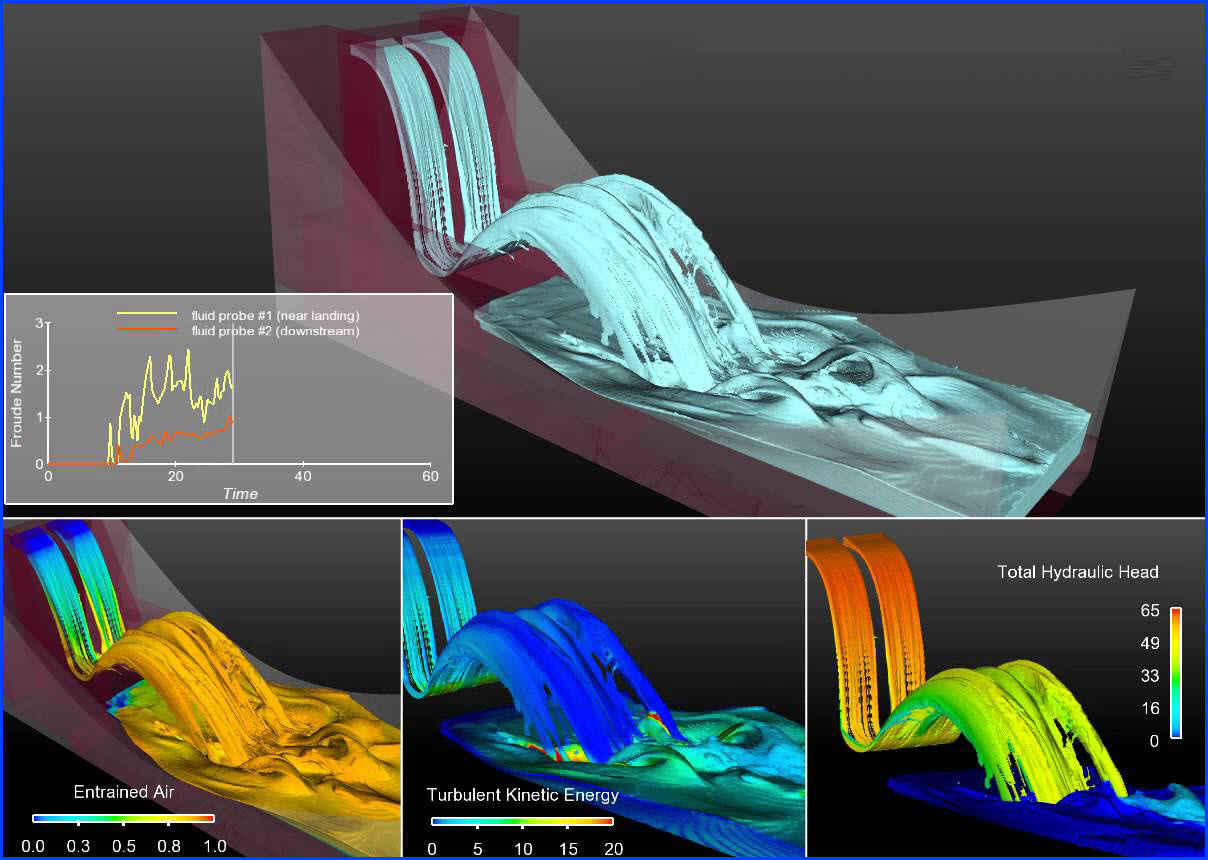Click the '33' value on Hydraulic Head scale
The height and width of the screenshot is (860, 1208).
point(1150,676)
